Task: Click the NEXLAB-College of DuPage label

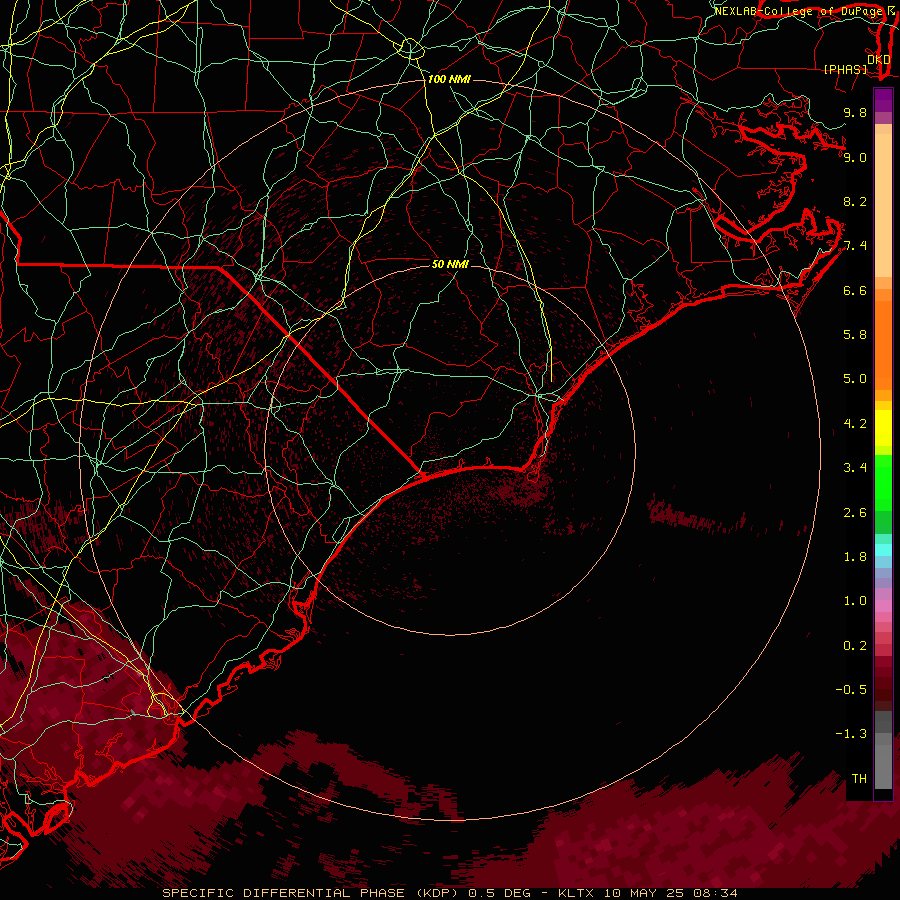Action: click(x=798, y=11)
